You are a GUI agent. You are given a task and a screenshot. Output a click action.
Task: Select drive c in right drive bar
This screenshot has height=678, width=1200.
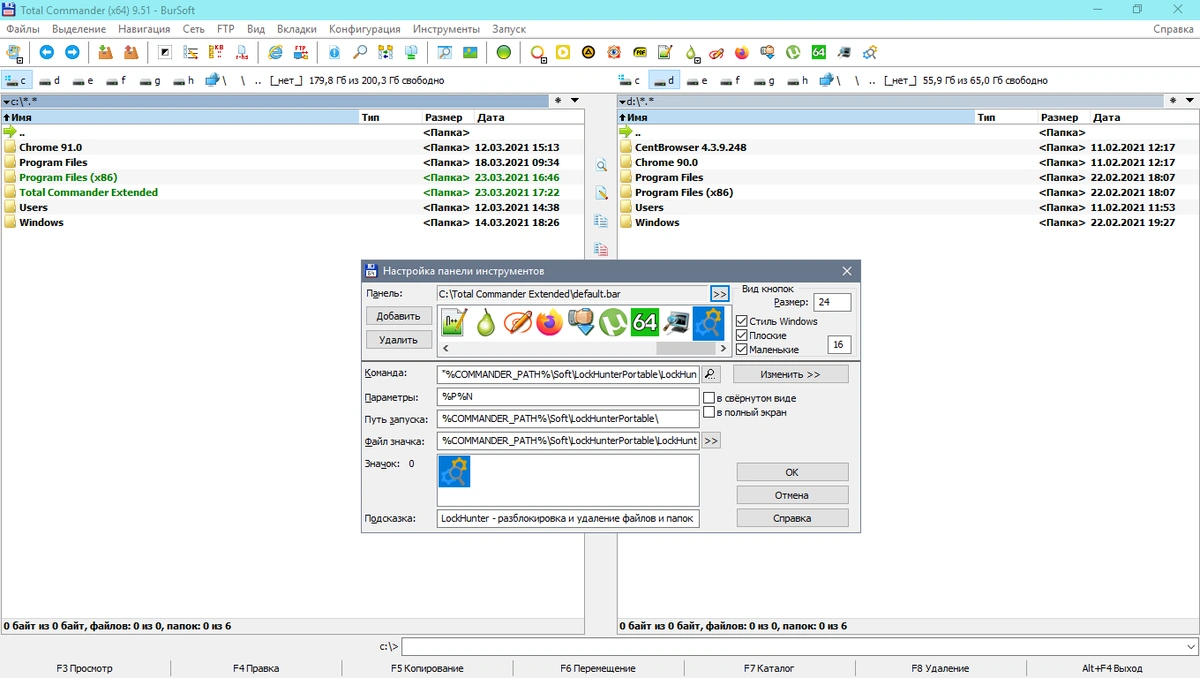(x=629, y=80)
